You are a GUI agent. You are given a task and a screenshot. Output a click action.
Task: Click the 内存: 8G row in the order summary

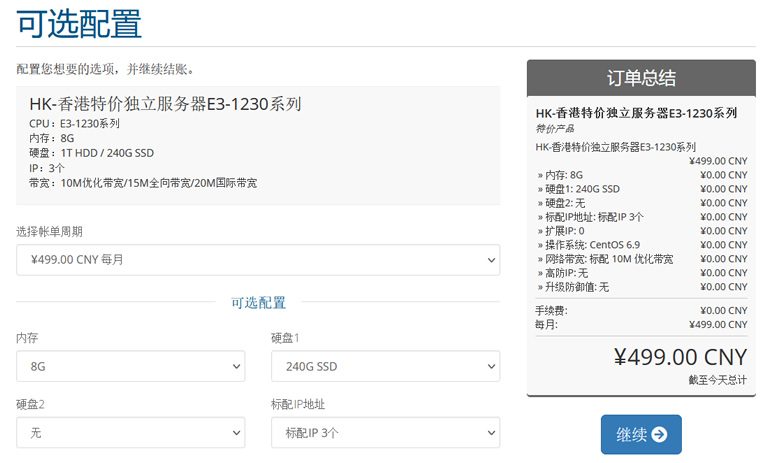[x=641, y=175]
